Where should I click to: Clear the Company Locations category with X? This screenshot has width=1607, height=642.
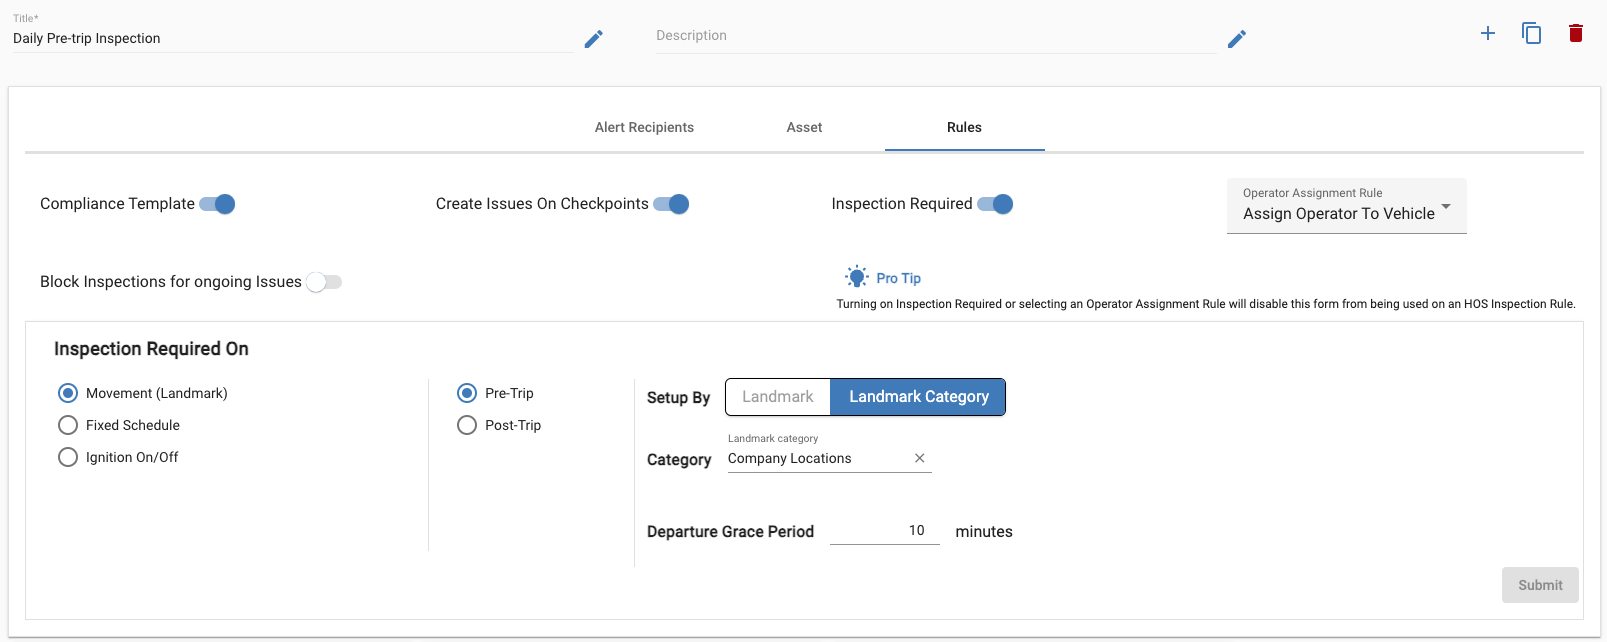920,458
